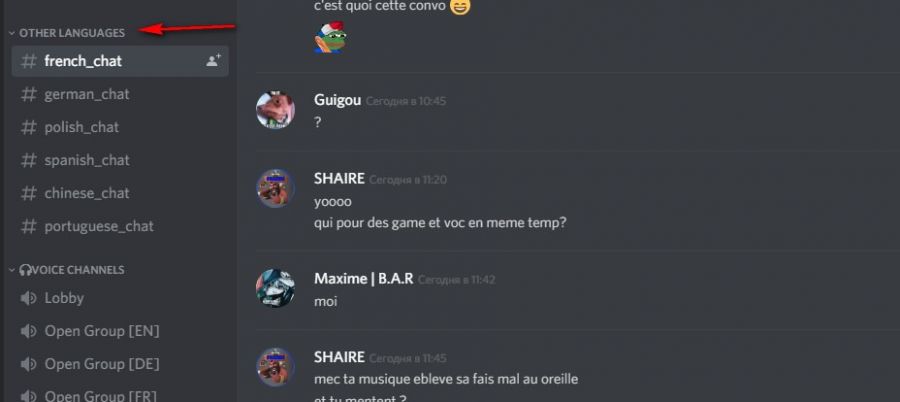The image size is (900, 402).
Task: Open the spanish_chat channel
Action: (x=120, y=160)
